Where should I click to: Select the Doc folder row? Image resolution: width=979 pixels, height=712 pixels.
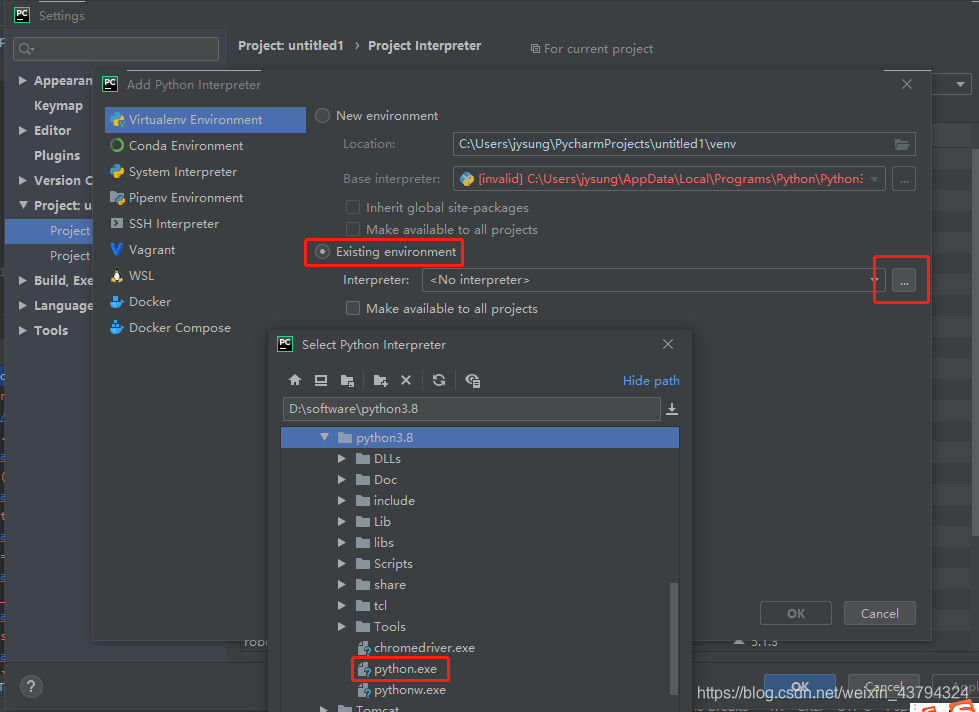click(480, 480)
